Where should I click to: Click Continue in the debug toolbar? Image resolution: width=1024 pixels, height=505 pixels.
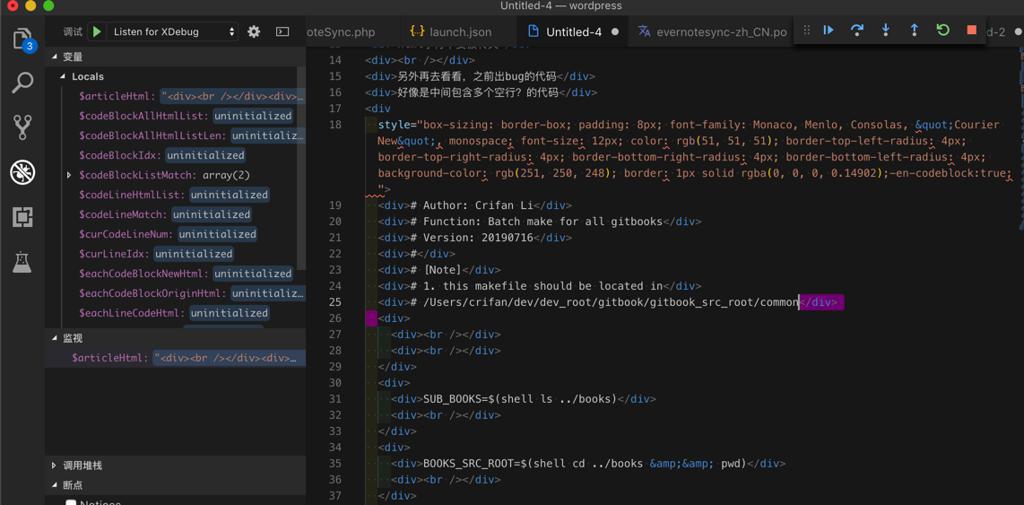(x=828, y=31)
